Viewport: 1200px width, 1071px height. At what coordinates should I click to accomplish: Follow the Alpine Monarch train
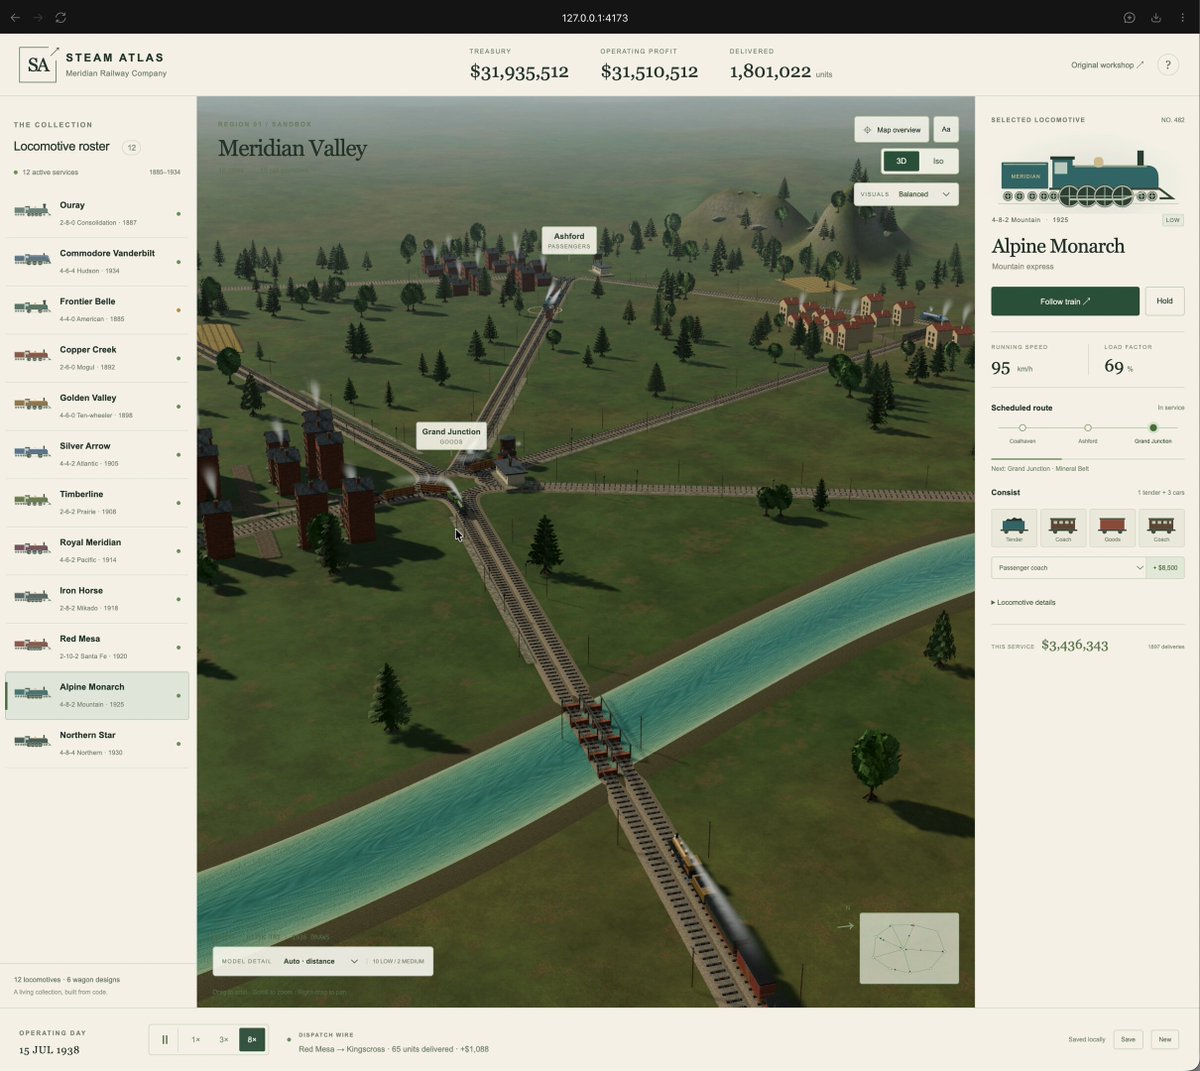tap(1065, 301)
